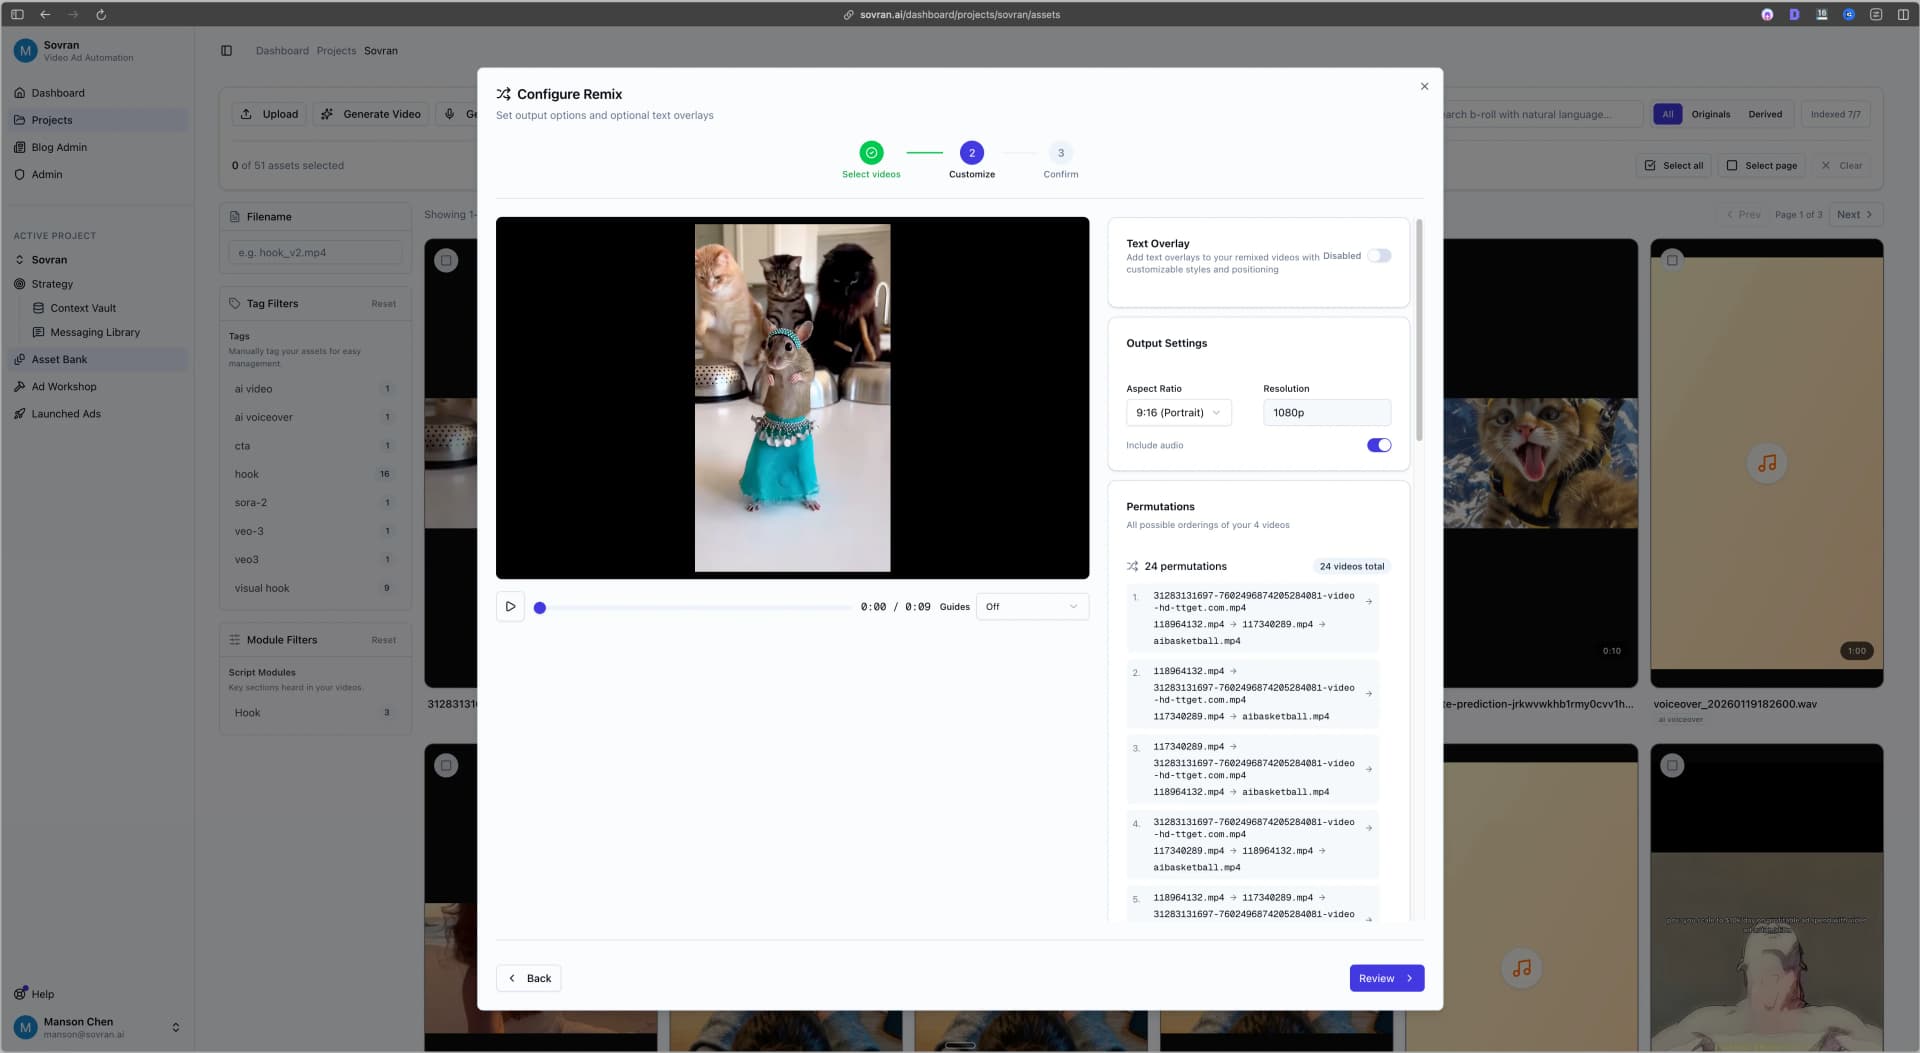Open the Context Vault
Image resolution: width=1920 pixels, height=1053 pixels.
point(84,308)
